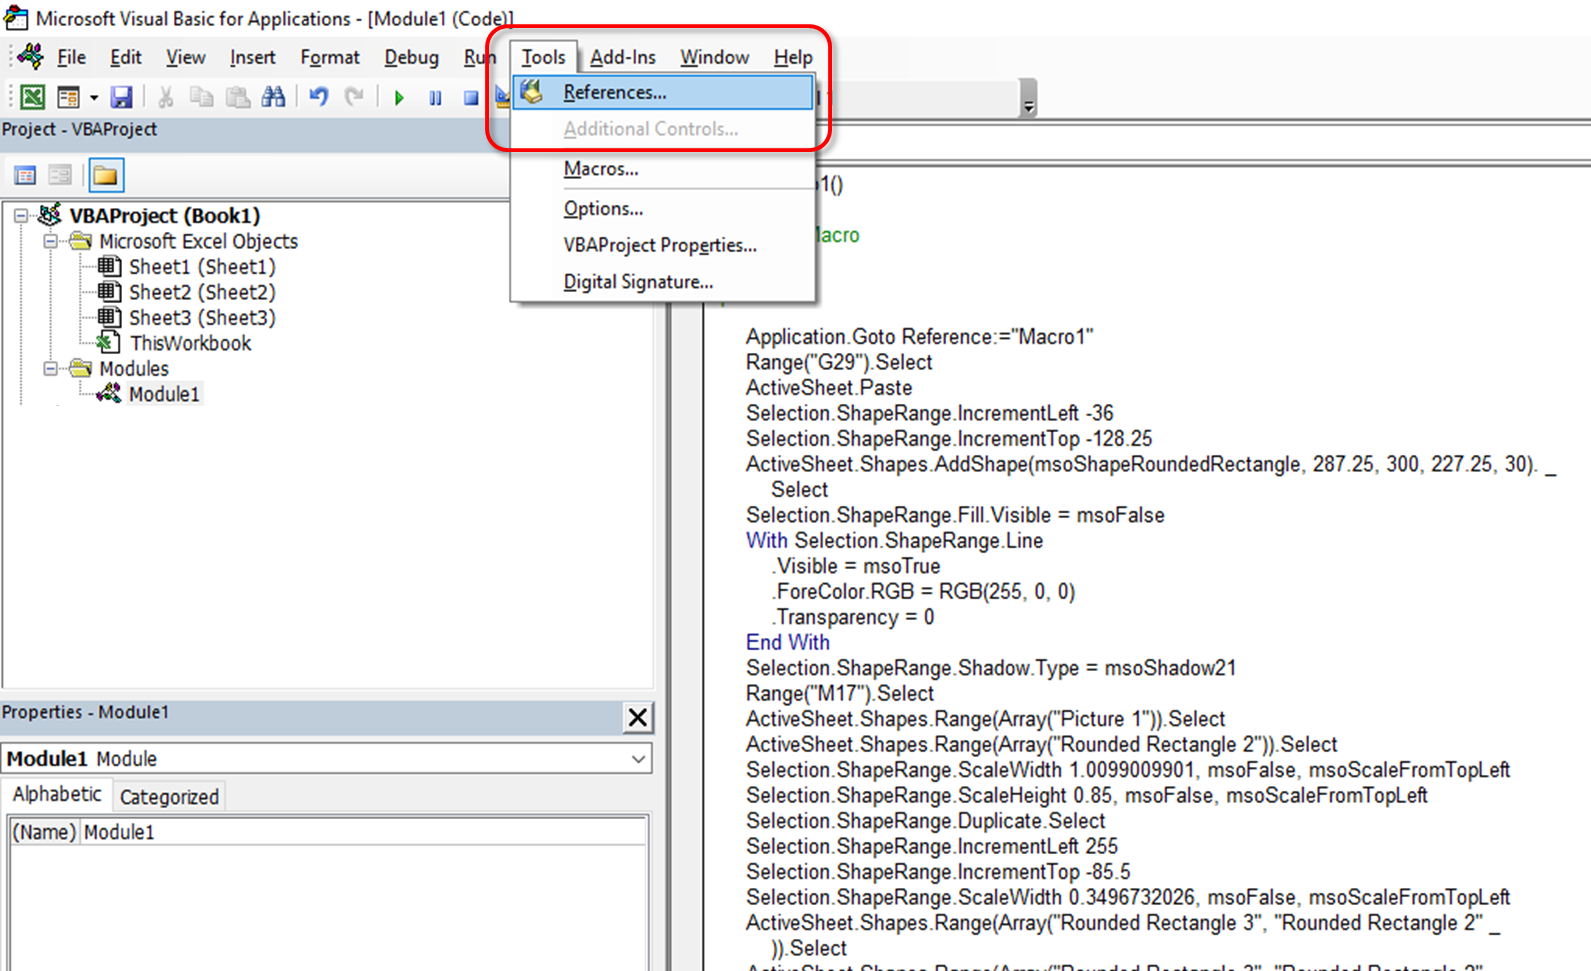Collapse the Modules folder node
The image size is (1591, 971).
pos(51,369)
